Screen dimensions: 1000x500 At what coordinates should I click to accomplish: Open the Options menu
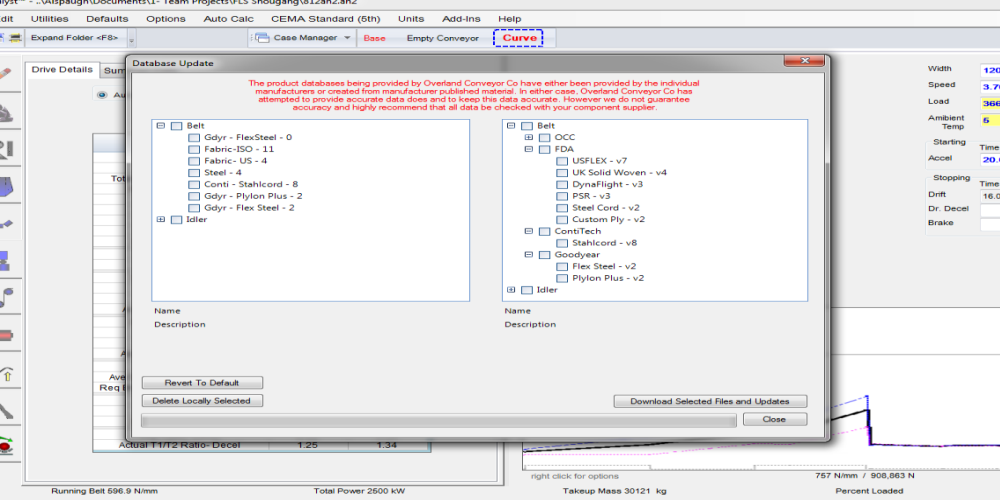click(x=166, y=19)
